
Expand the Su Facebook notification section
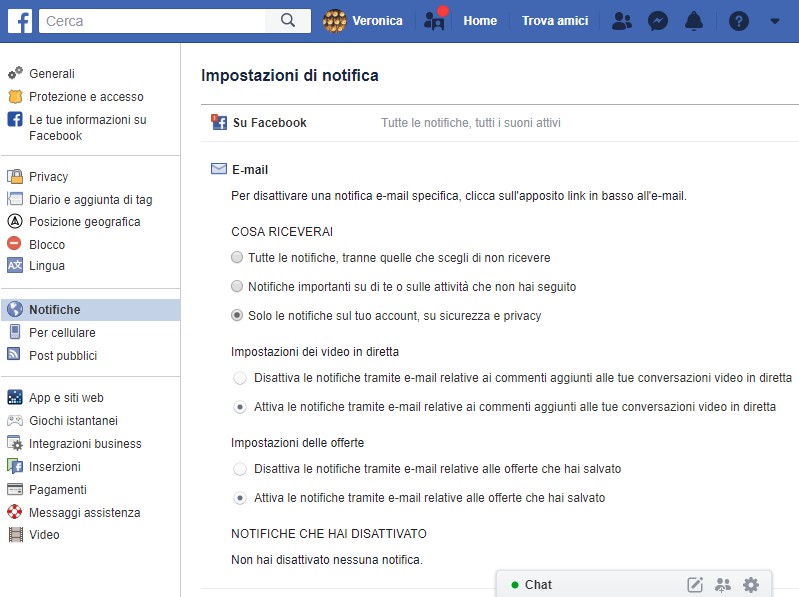[500, 123]
